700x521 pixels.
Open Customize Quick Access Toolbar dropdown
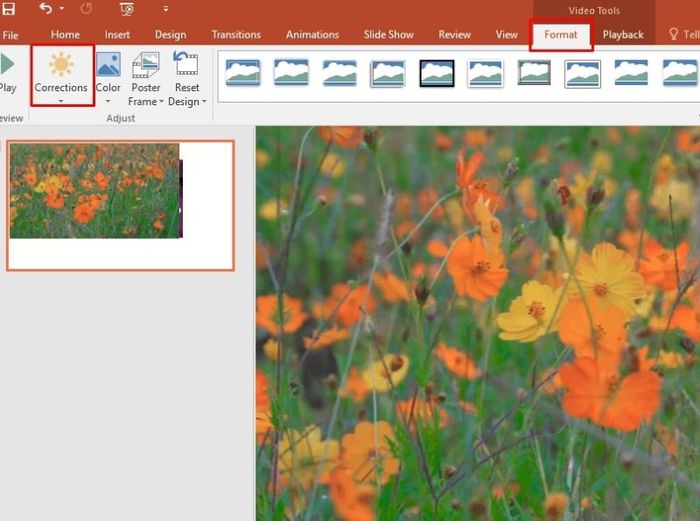coord(166,8)
